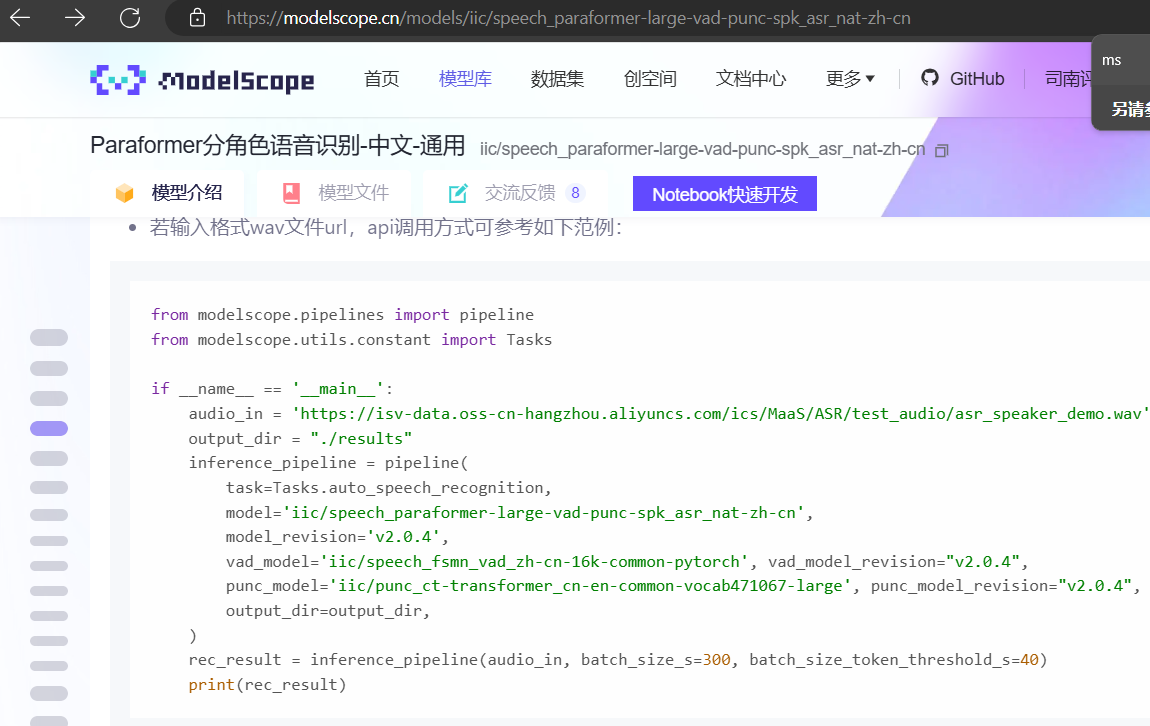
Task: Click 'from modelscope.pipelines import pipeline' line
Action: point(343,315)
